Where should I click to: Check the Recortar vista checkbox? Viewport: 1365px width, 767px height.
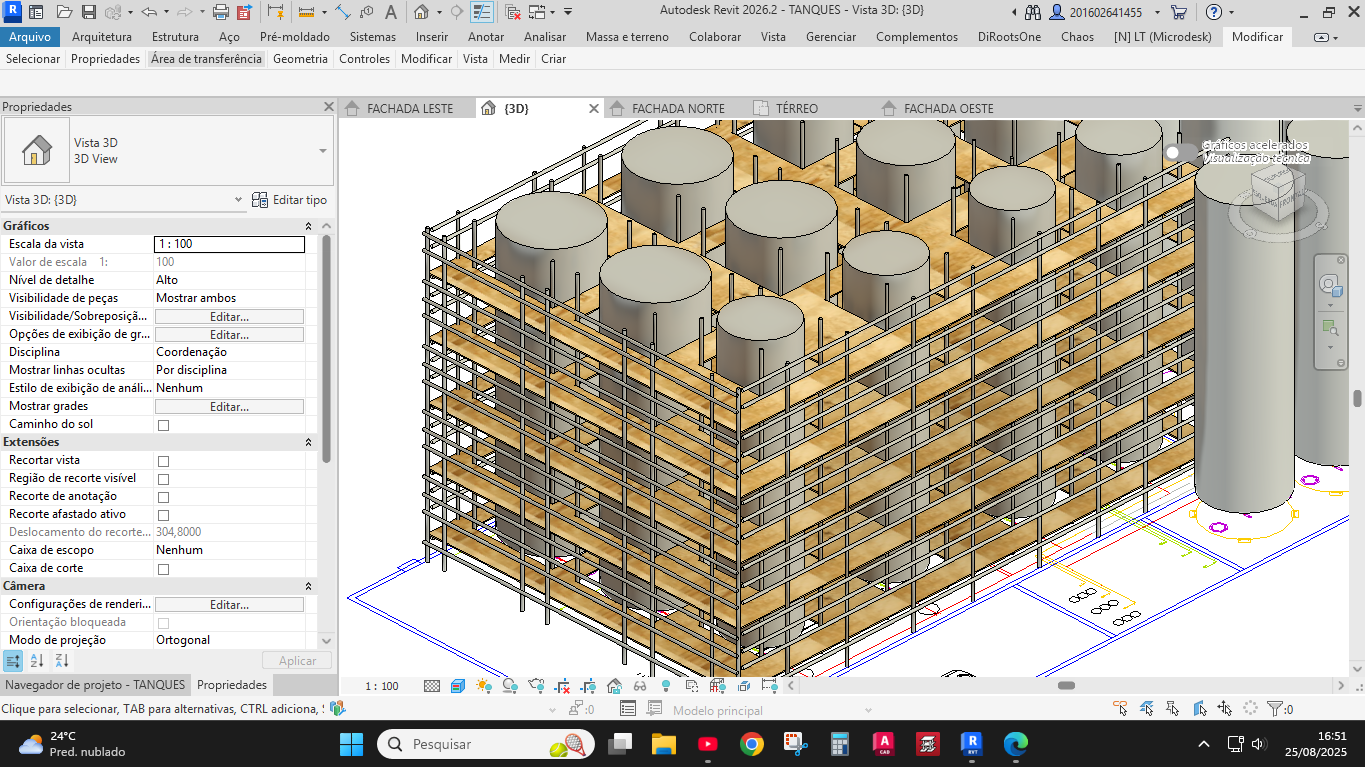pos(164,461)
